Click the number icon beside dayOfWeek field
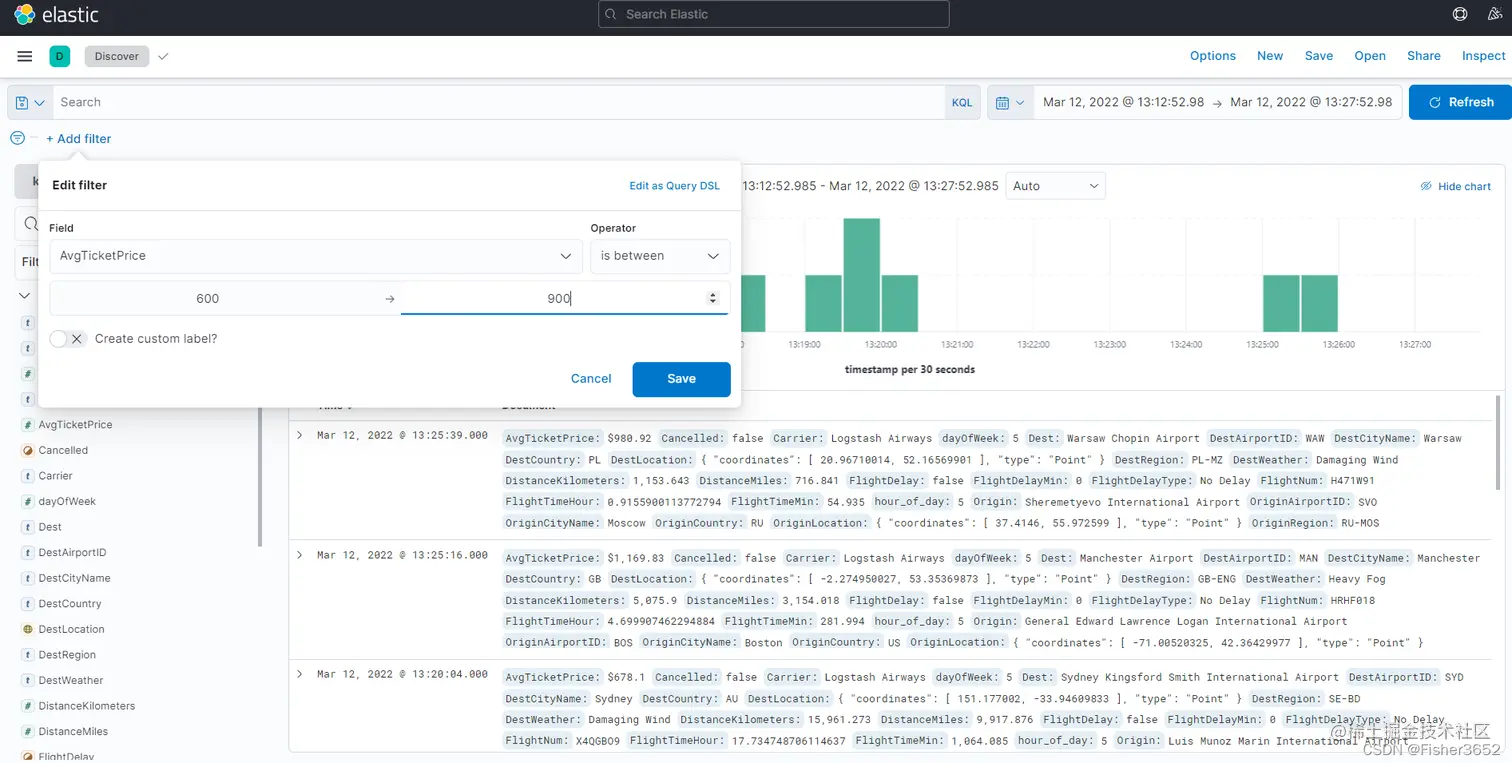 (28, 501)
